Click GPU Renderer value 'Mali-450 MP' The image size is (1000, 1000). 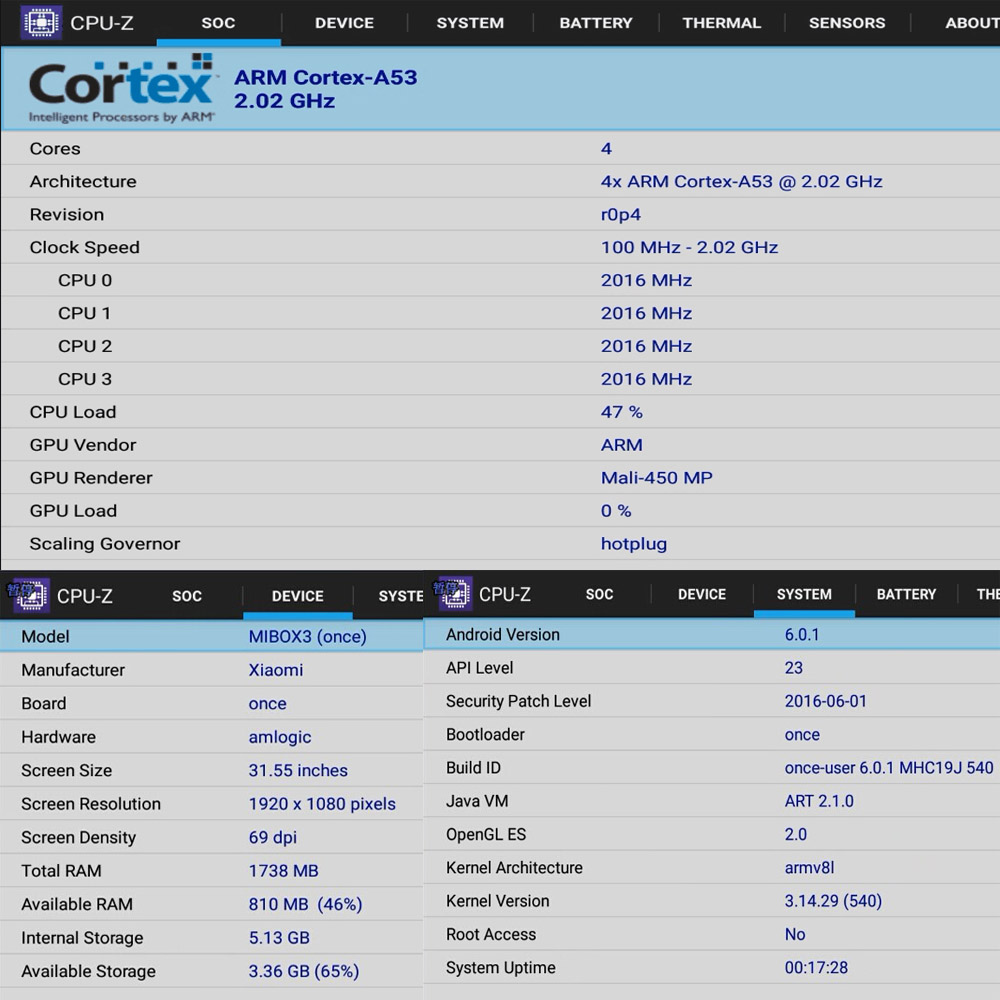click(x=656, y=478)
